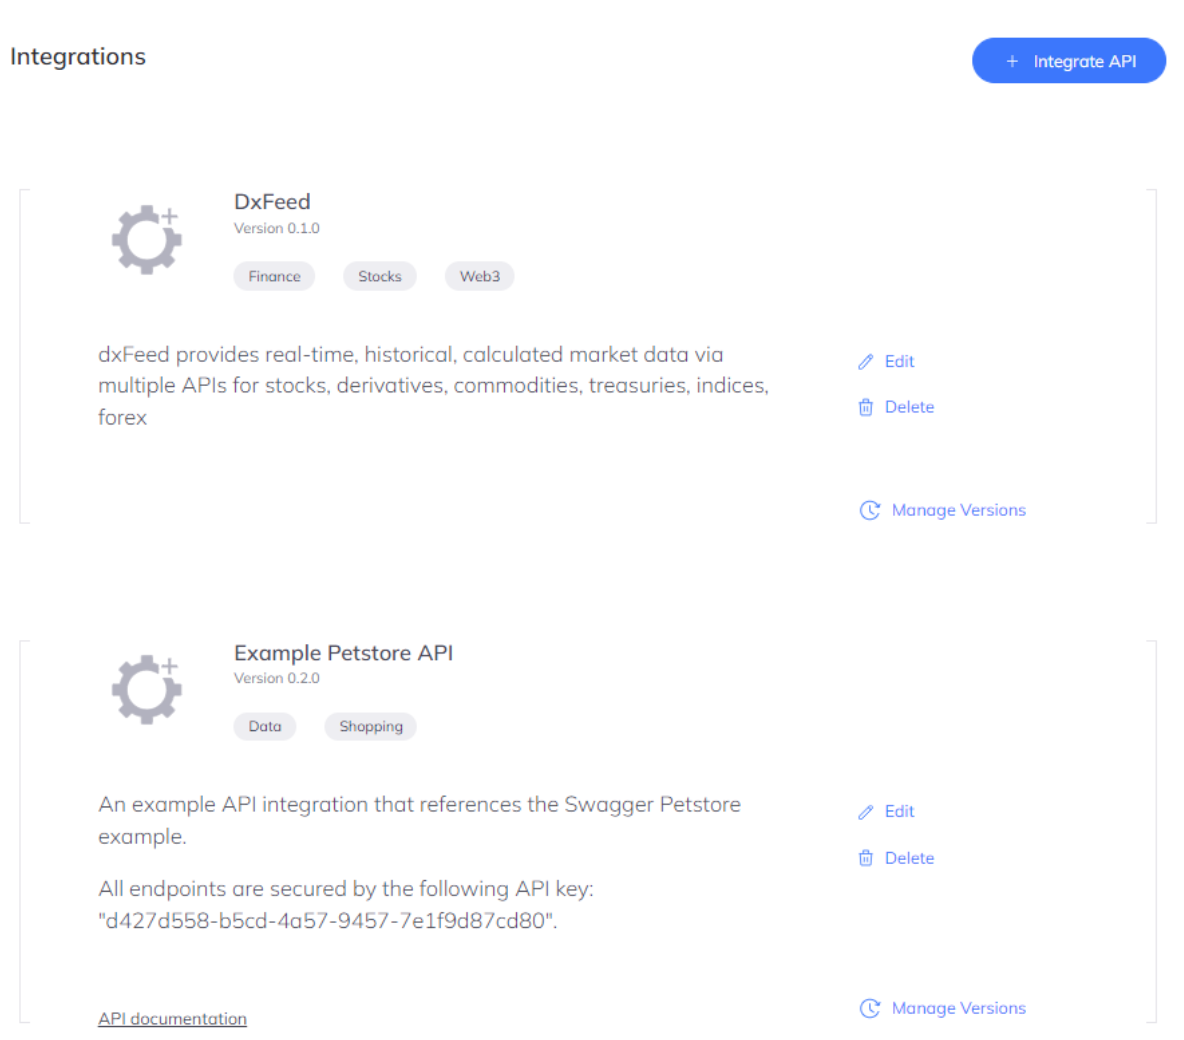This screenshot has height=1040, width=1184.
Task: Open the API documentation link
Action: (x=172, y=1018)
